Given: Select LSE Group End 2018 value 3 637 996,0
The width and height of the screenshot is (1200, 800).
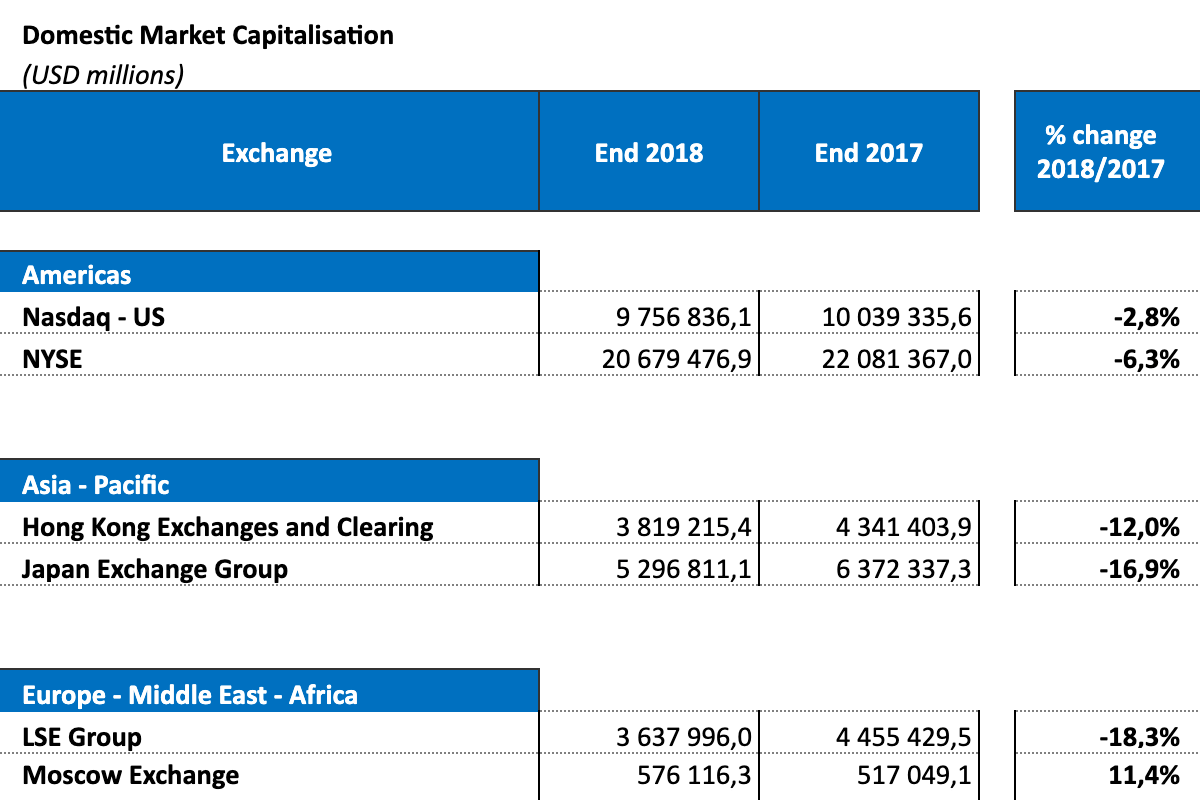Looking at the screenshot, I should coord(683,737).
